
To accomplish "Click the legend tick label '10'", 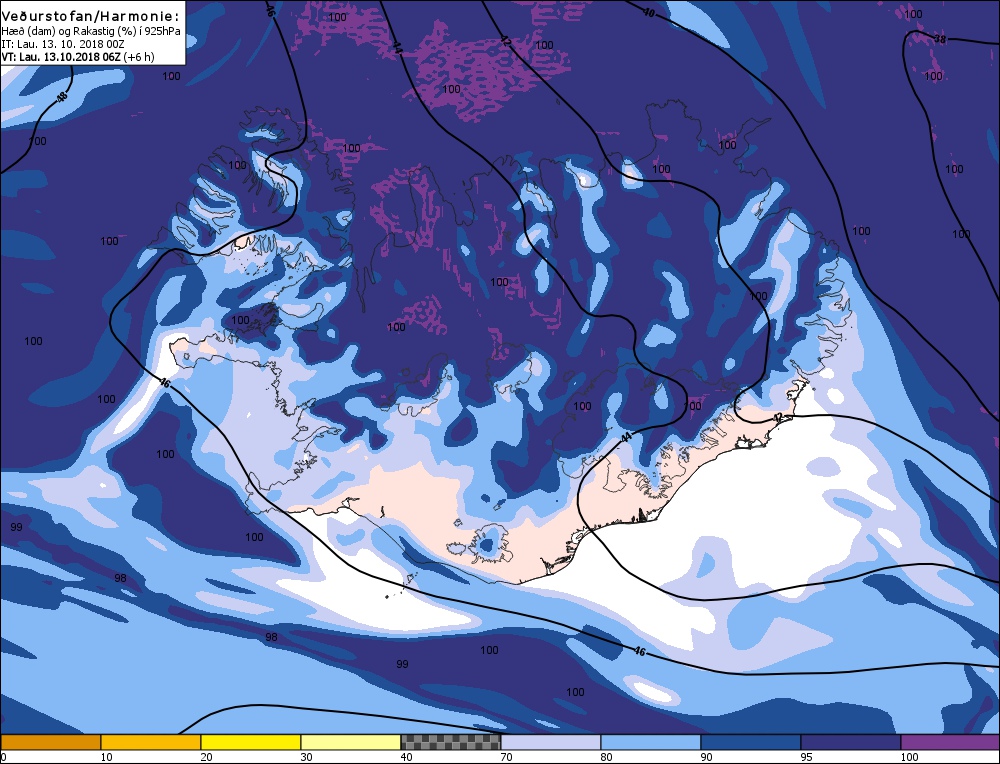I will coord(107,757).
